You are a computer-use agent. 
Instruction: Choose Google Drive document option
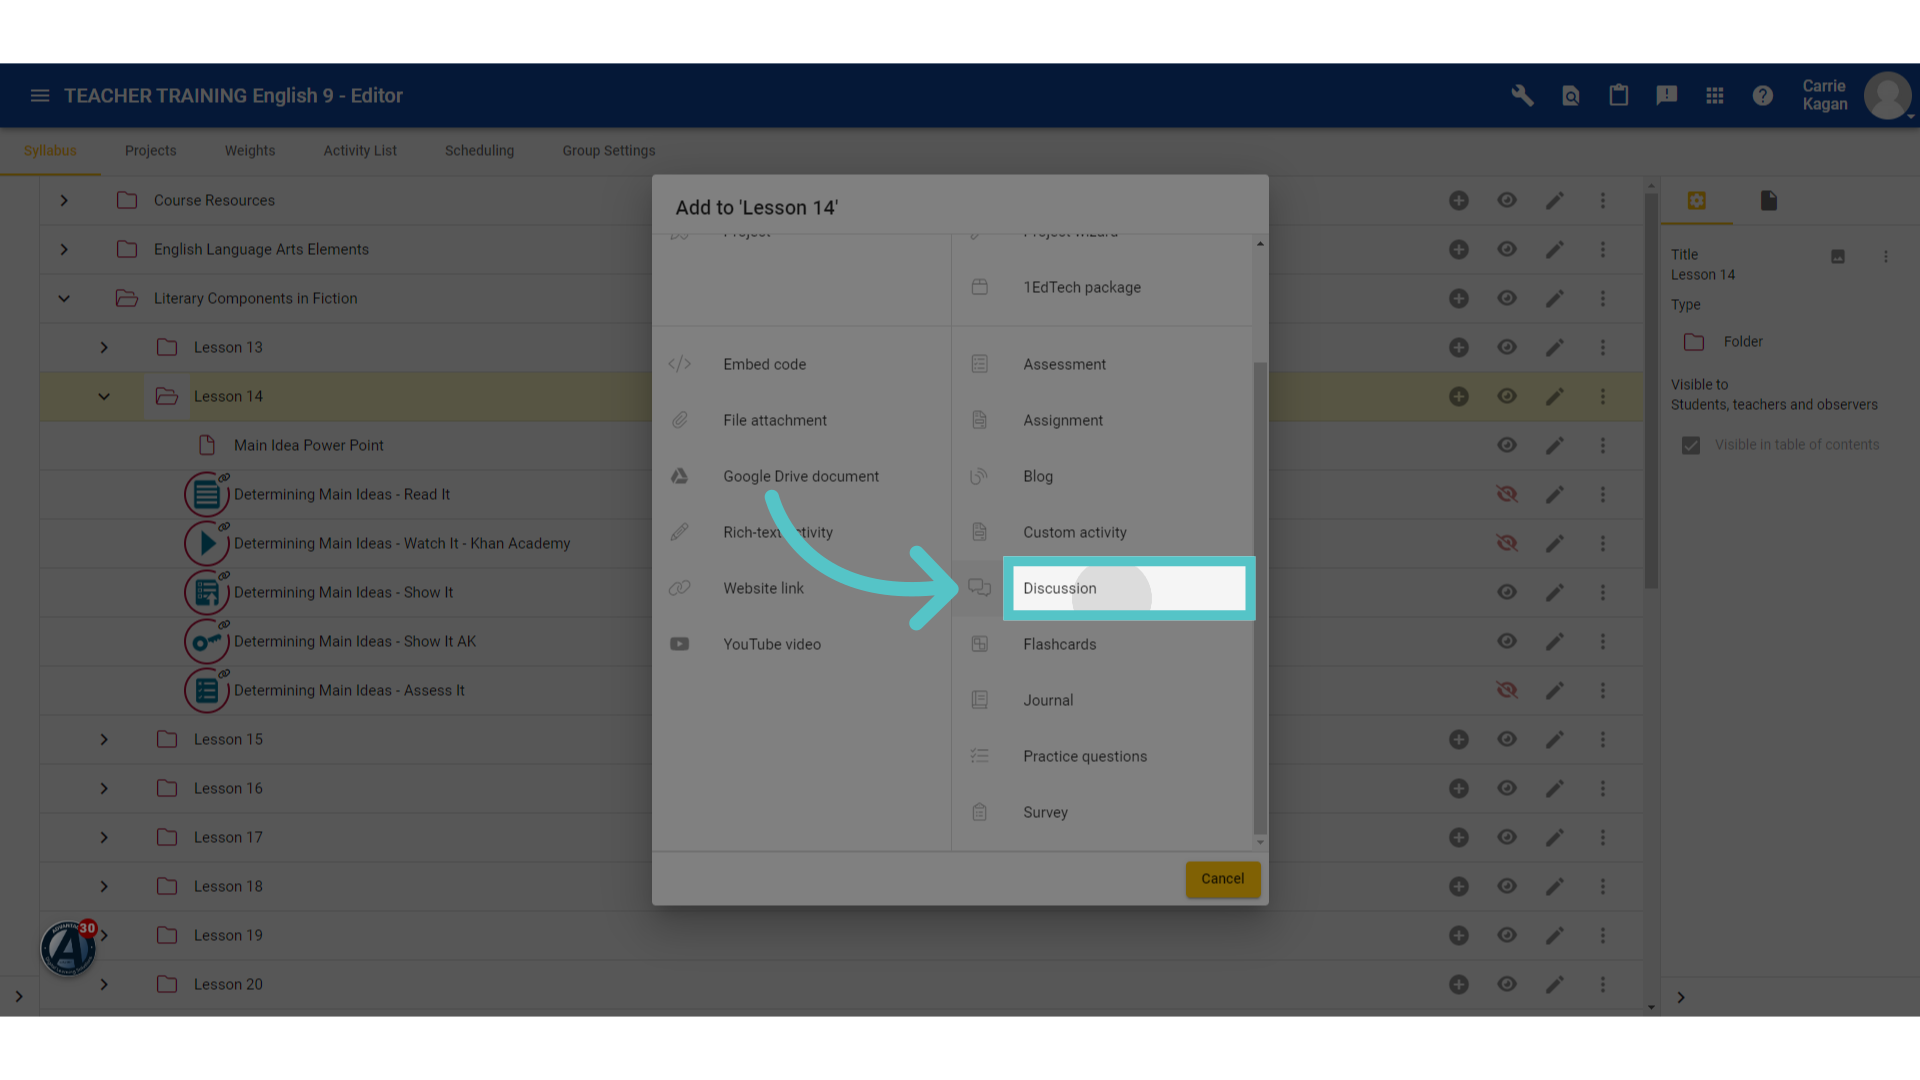pos(801,476)
